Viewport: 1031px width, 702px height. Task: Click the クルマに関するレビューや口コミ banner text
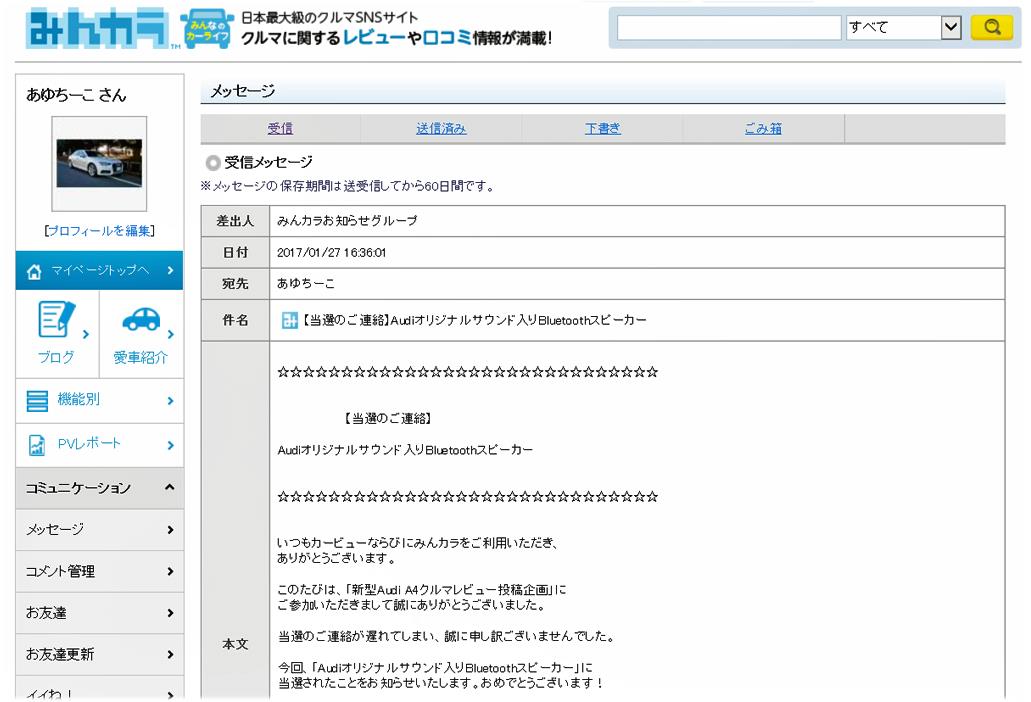click(x=396, y=38)
